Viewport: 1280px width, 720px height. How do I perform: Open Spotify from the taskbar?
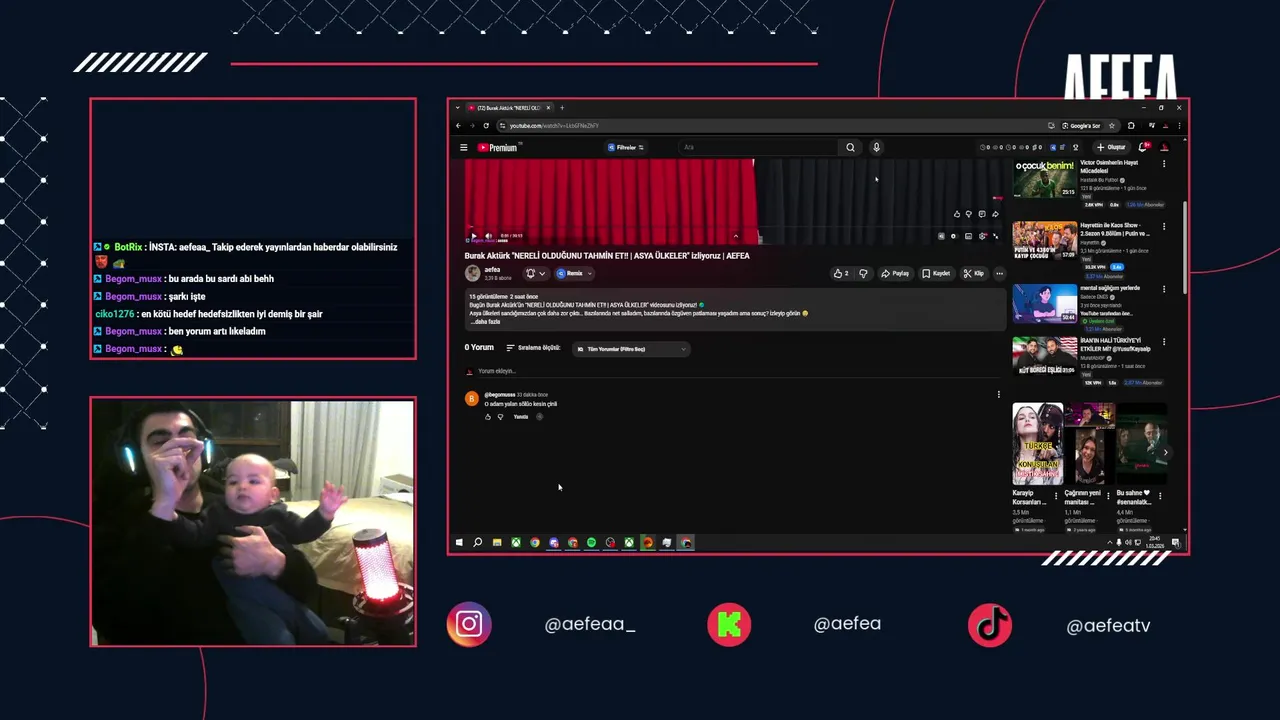tap(592, 542)
